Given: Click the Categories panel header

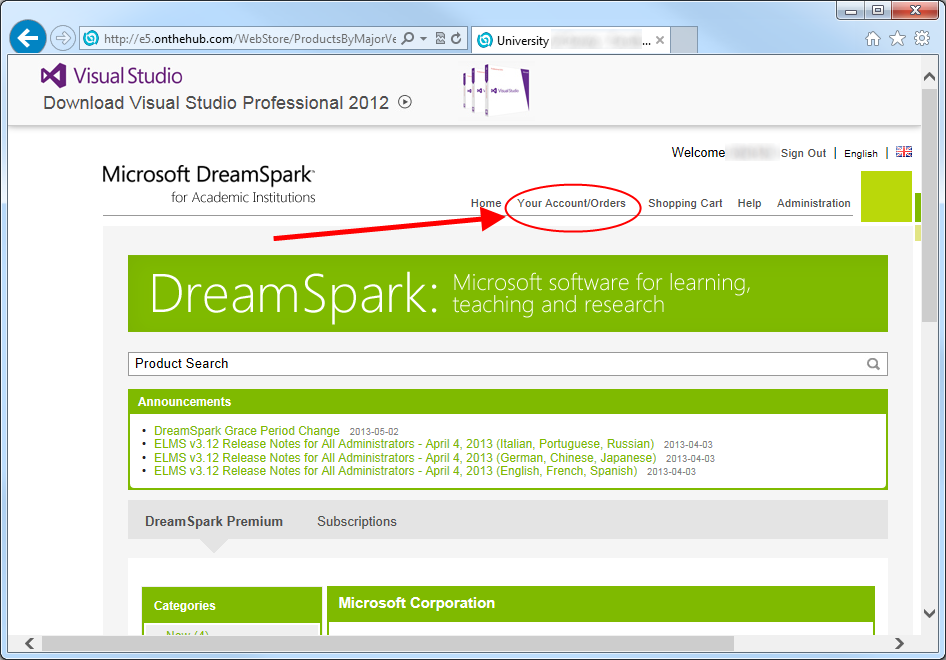Looking at the screenshot, I should coord(232,605).
